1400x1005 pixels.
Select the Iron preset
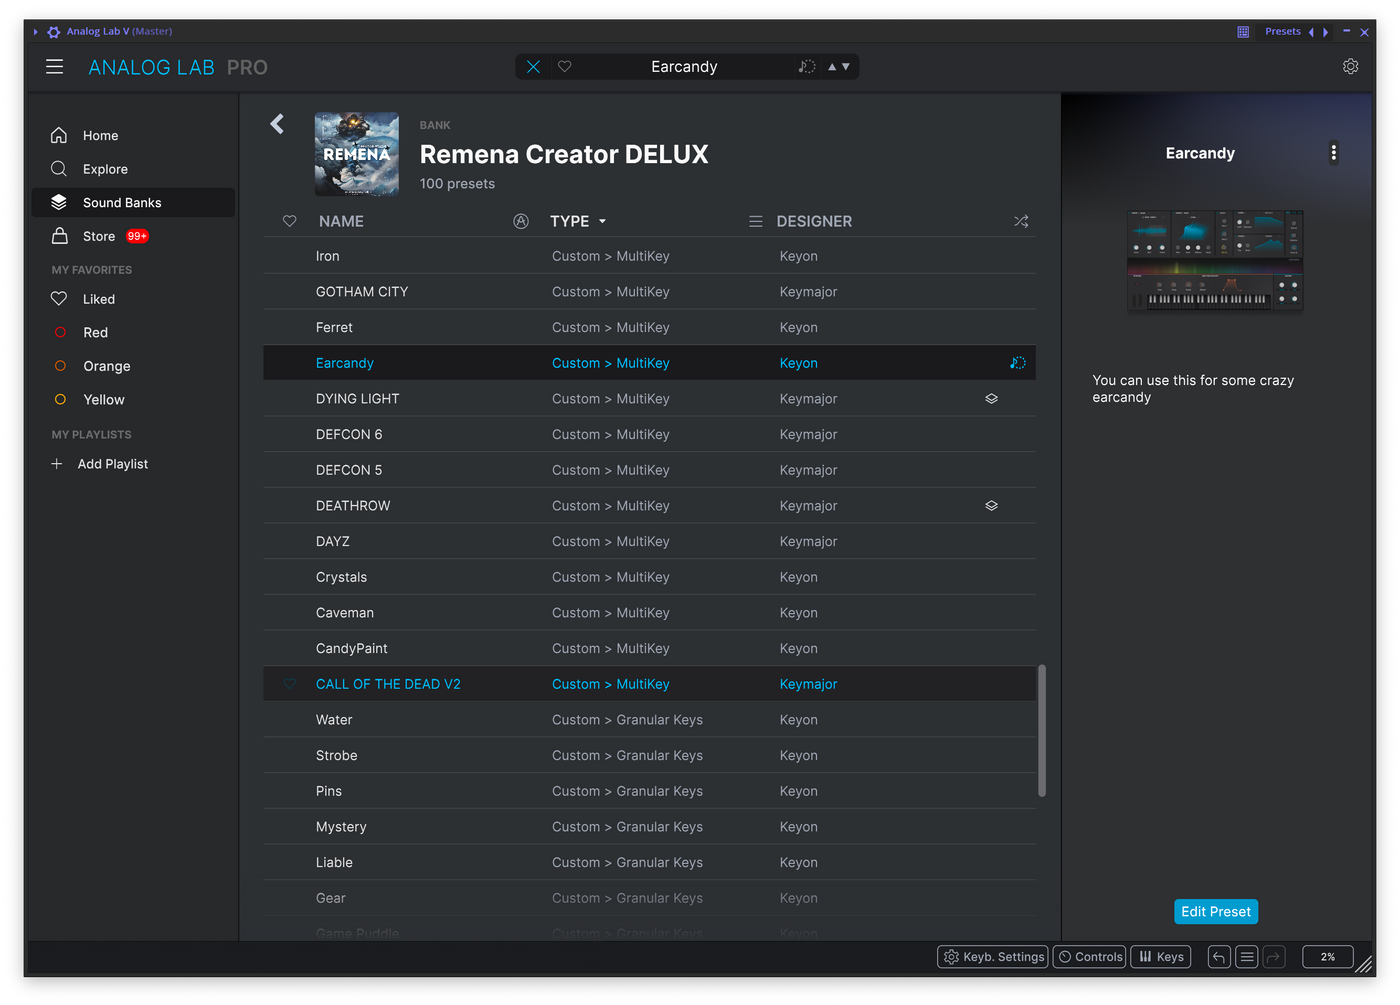coord(650,256)
